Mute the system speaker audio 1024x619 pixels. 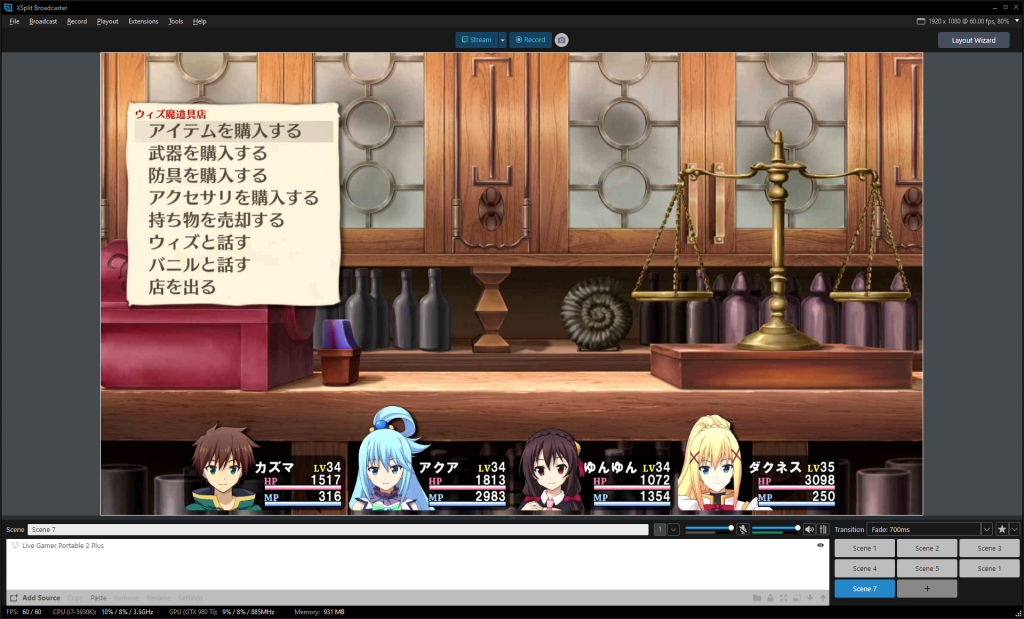(810, 530)
